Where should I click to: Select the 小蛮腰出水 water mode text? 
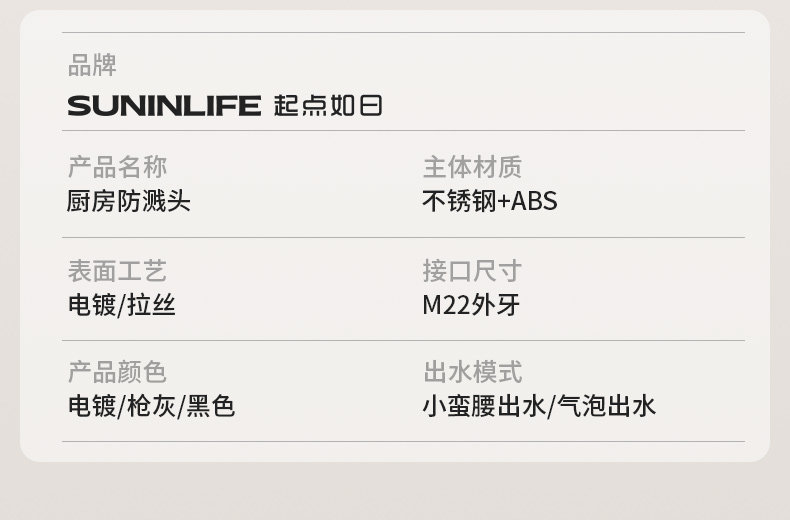[x=483, y=406]
